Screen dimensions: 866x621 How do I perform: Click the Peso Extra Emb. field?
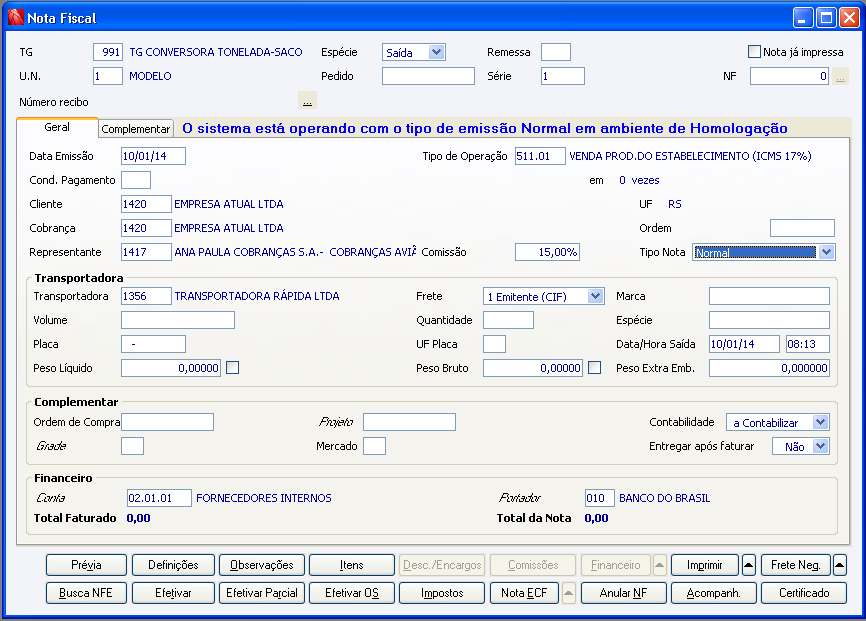[769, 368]
